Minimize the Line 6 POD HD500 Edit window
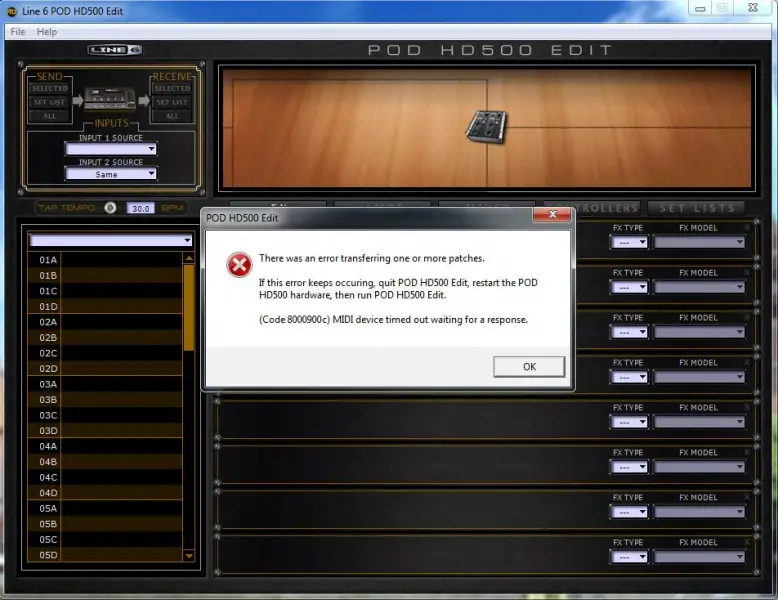 tap(700, 8)
